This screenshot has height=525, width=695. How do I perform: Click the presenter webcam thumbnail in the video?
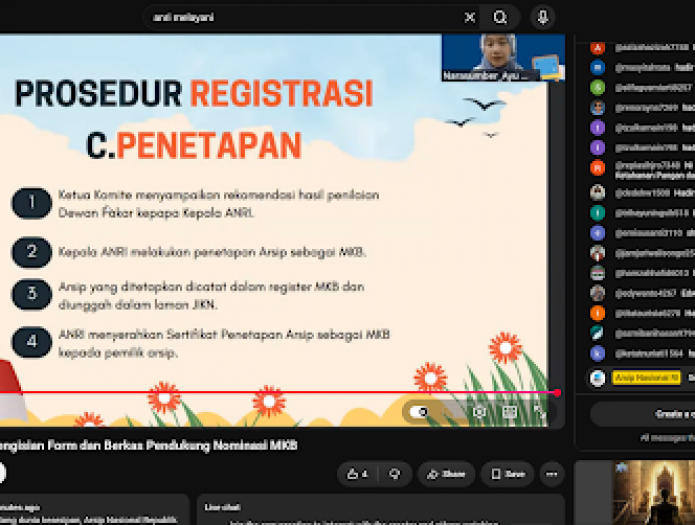tap(503, 58)
